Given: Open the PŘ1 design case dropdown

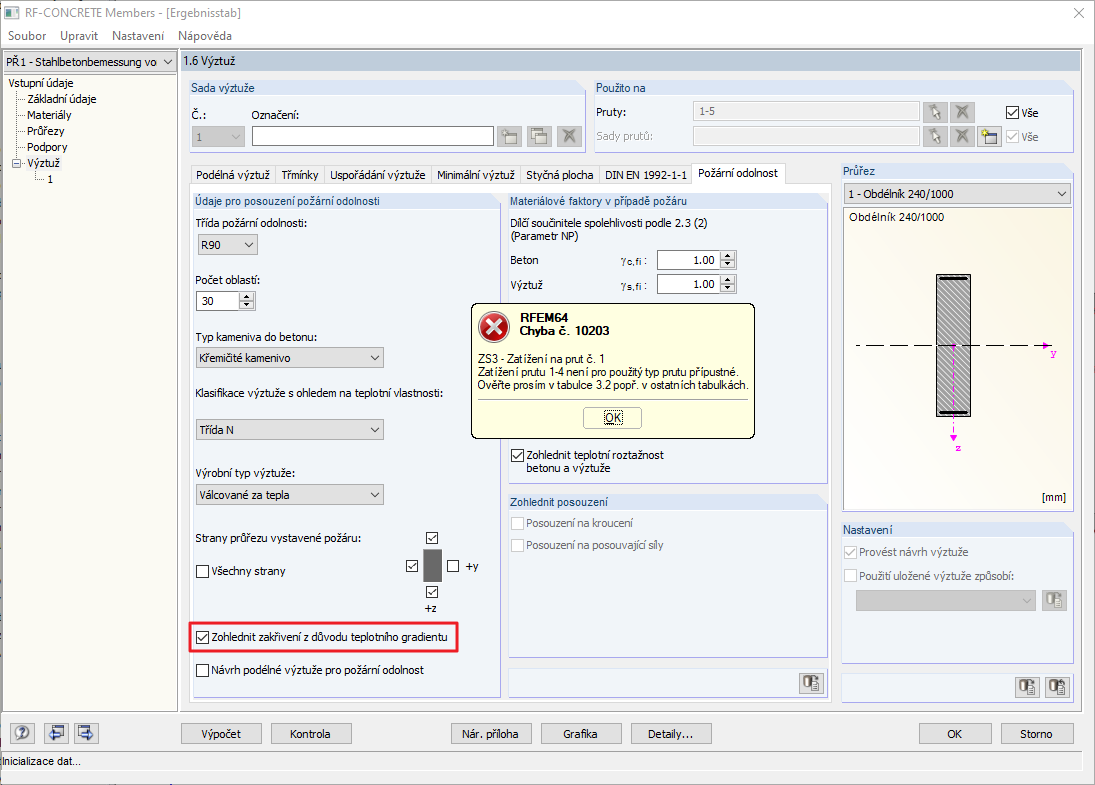Looking at the screenshot, I should point(89,61).
